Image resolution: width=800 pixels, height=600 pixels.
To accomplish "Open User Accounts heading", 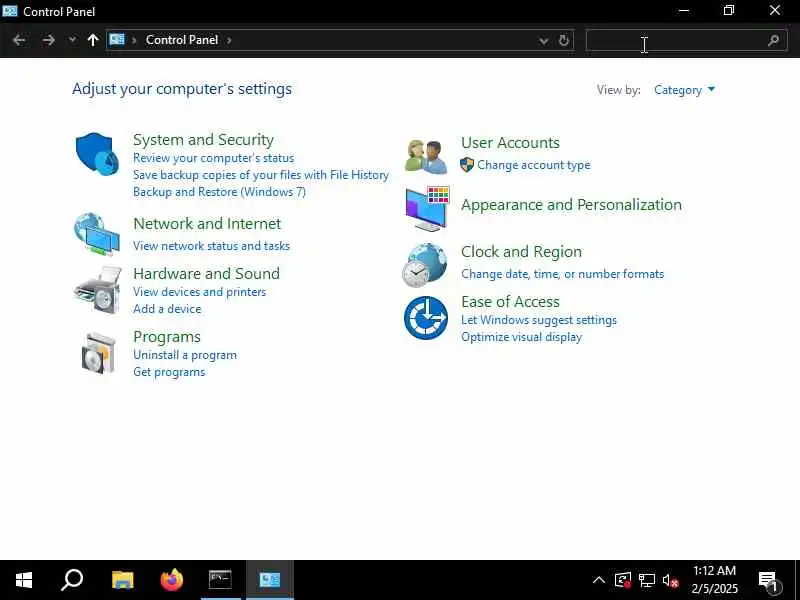I will [510, 142].
